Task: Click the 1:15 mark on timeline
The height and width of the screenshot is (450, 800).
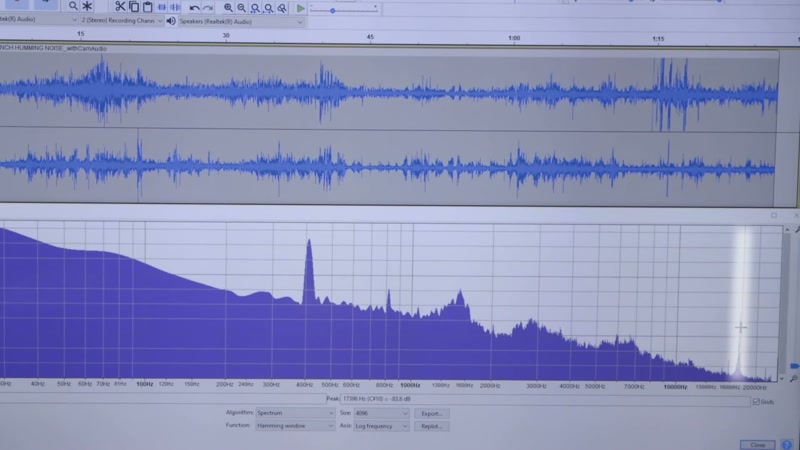Action: 658,39
